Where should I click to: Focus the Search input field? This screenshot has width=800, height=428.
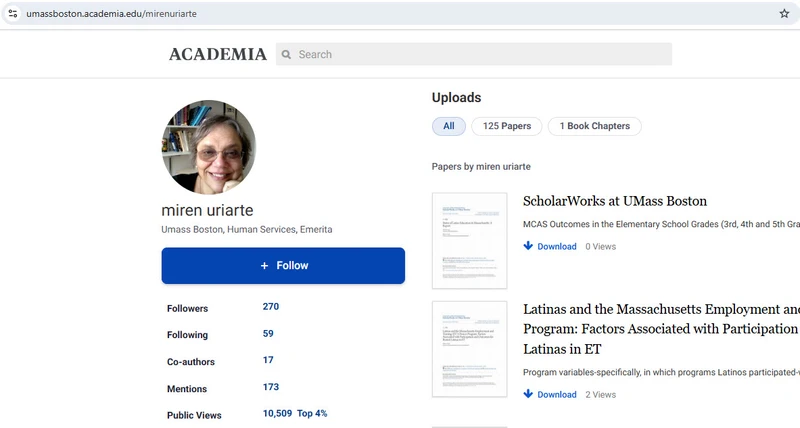tap(474, 54)
